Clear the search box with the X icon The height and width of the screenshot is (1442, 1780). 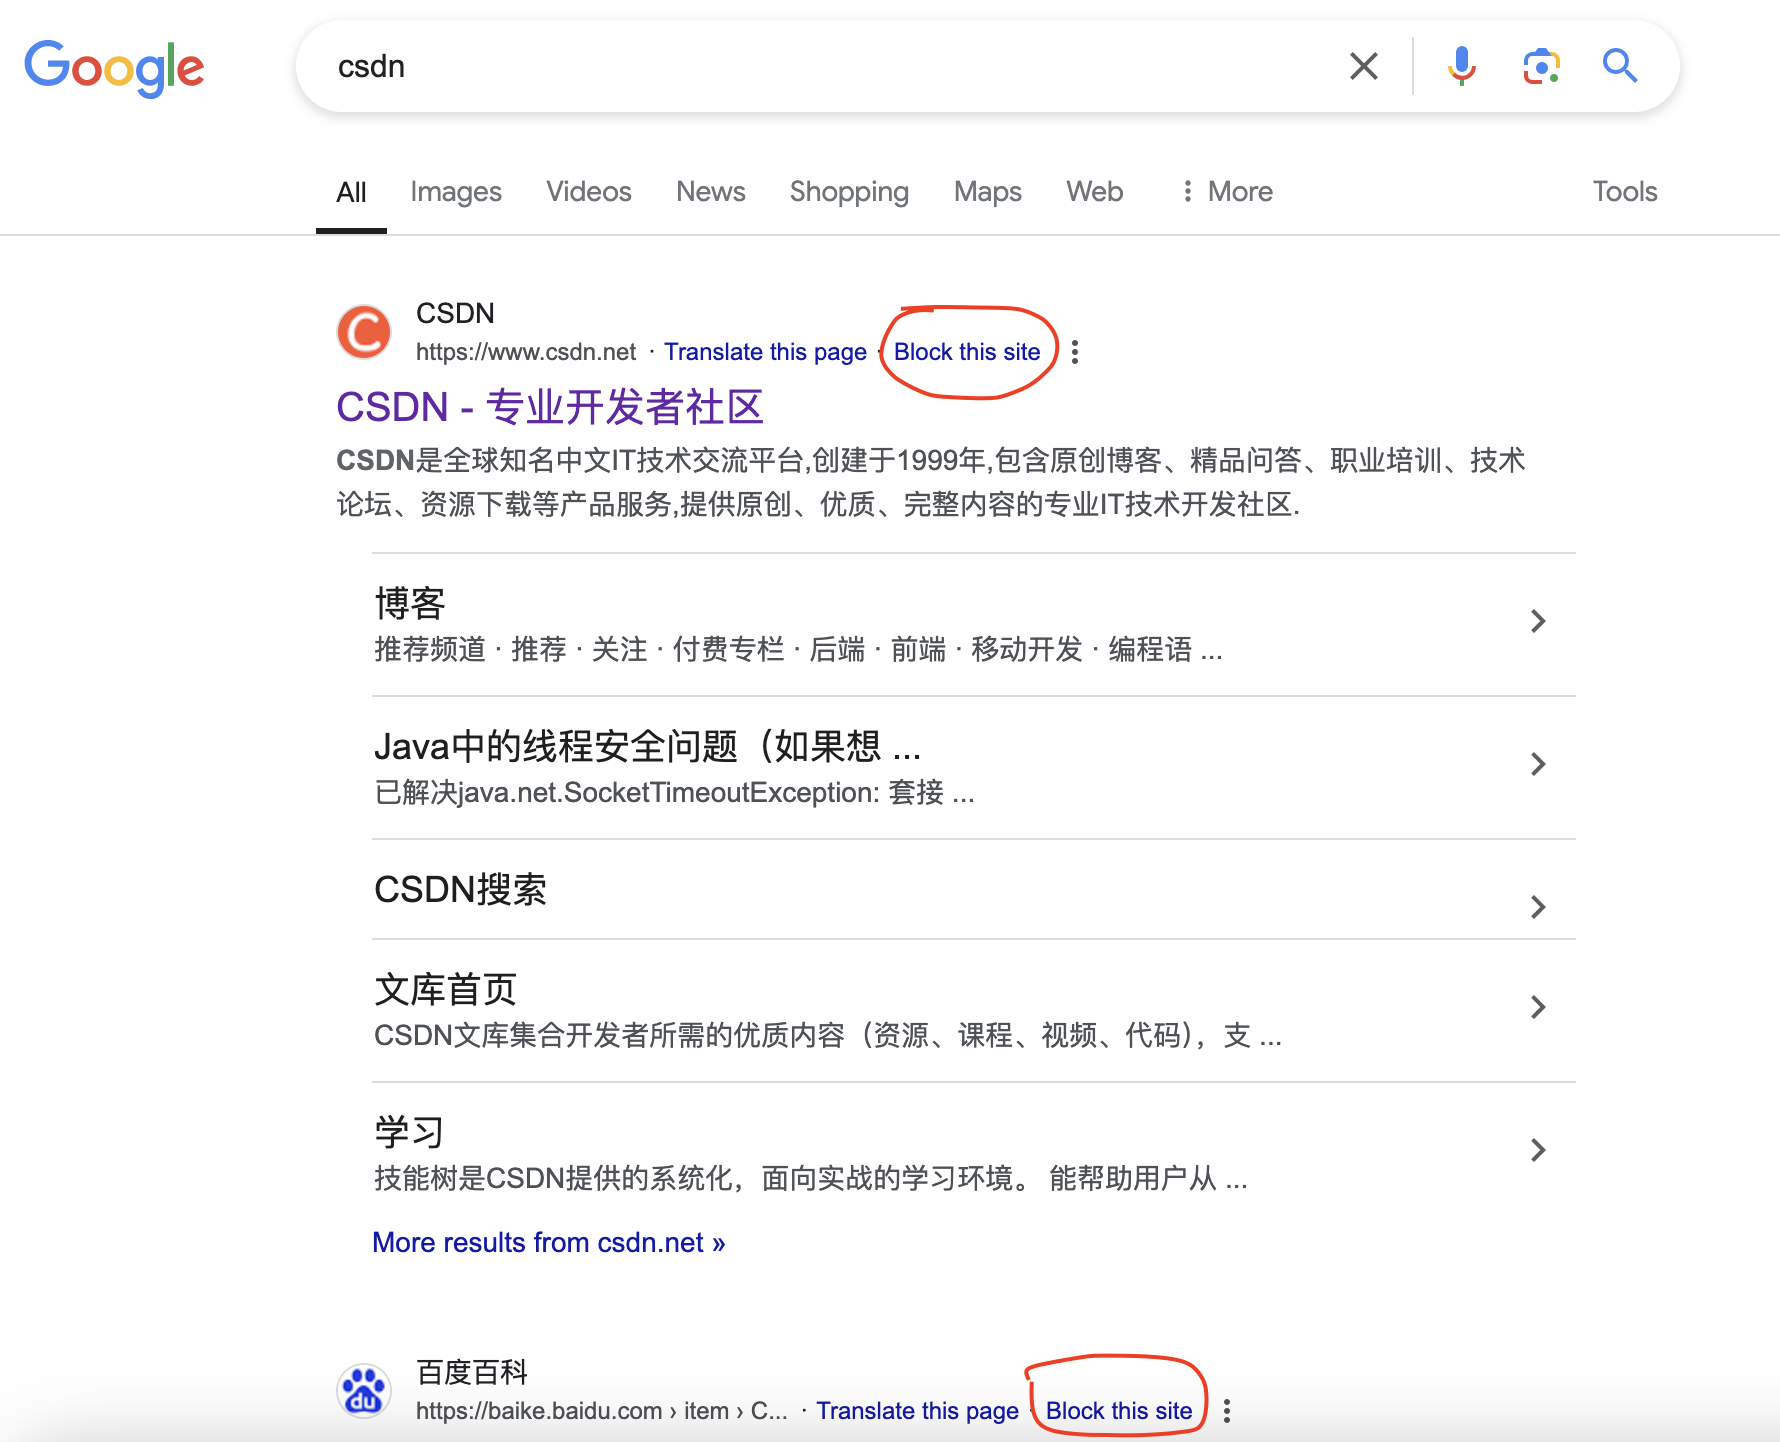point(1363,66)
